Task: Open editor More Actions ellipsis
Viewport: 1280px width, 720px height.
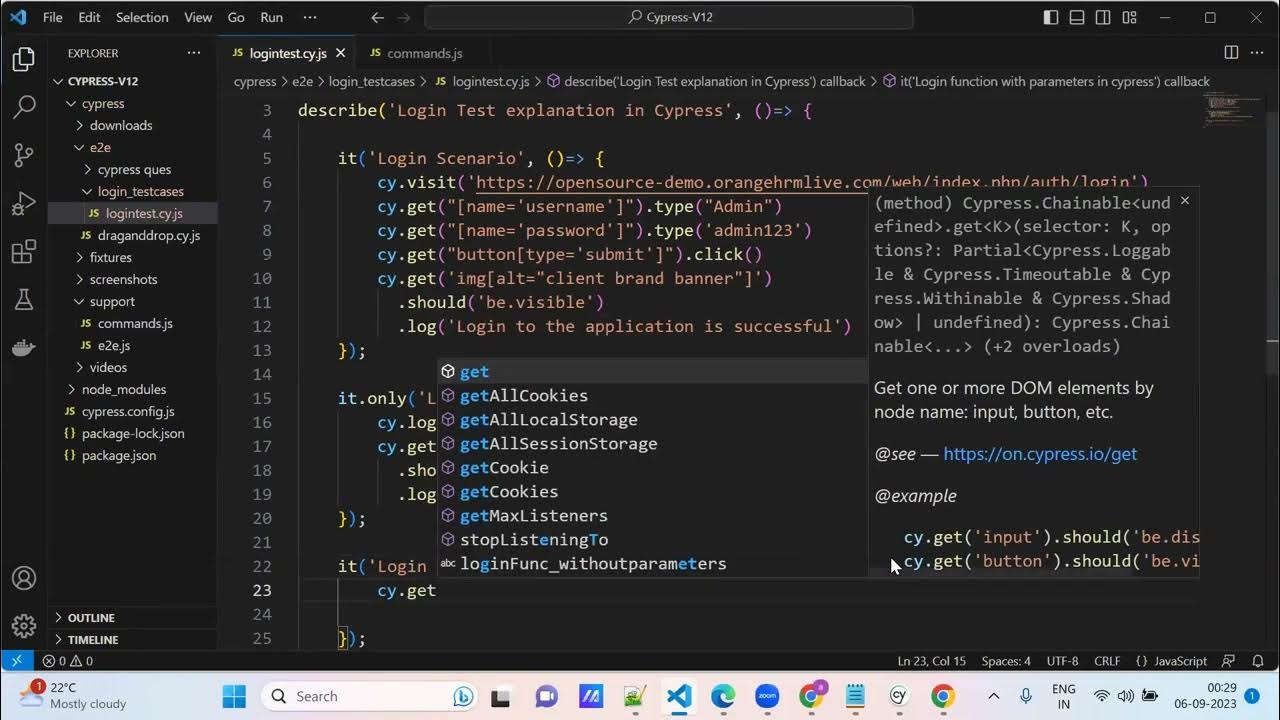Action: click(x=1259, y=53)
